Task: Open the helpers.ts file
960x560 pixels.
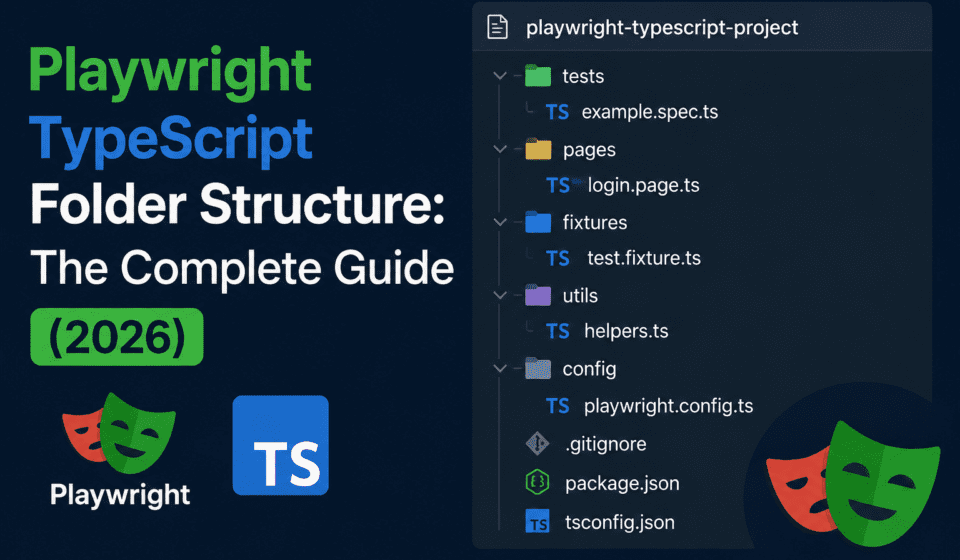Action: tap(626, 331)
